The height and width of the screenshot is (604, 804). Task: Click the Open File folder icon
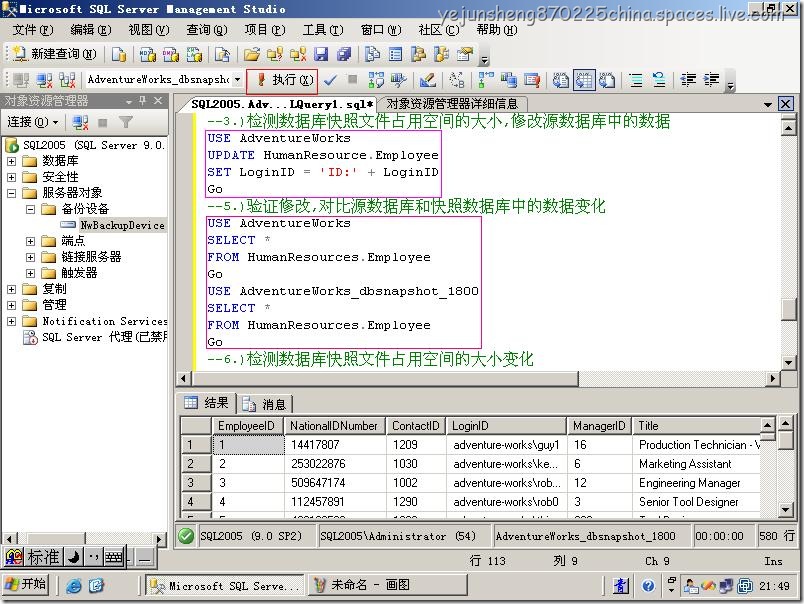[251, 54]
